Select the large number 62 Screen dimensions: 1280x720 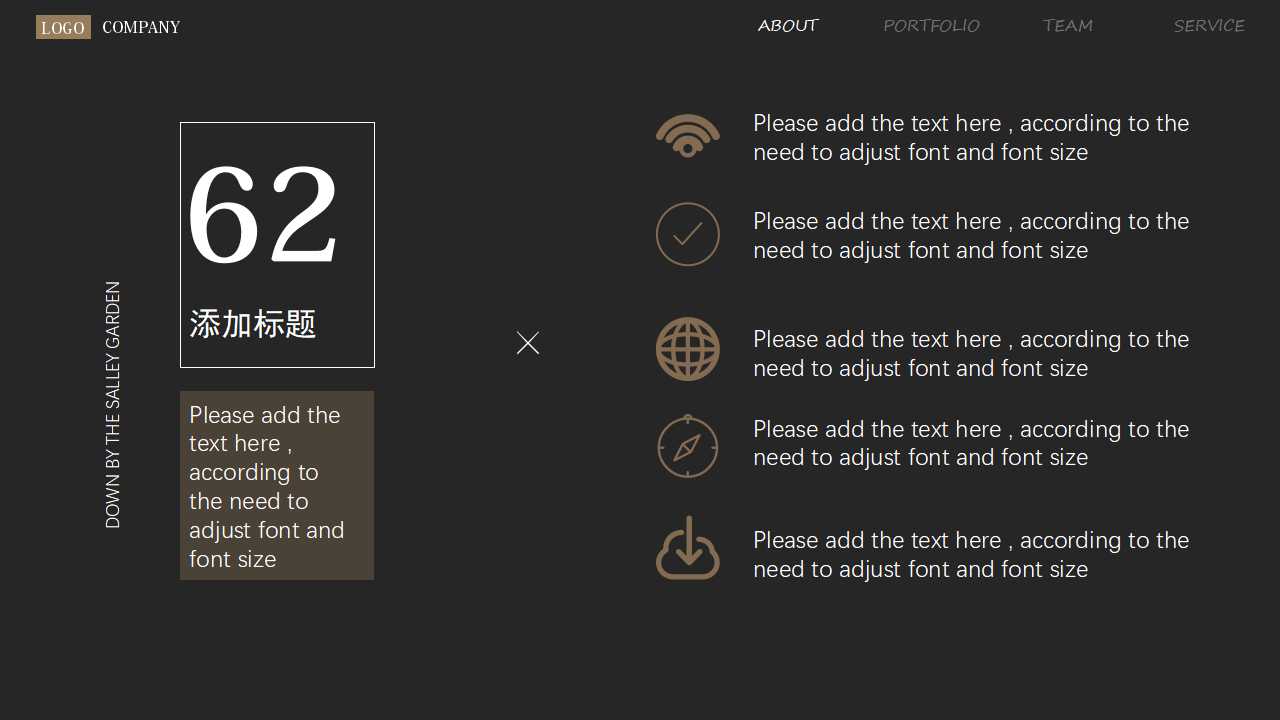(263, 216)
